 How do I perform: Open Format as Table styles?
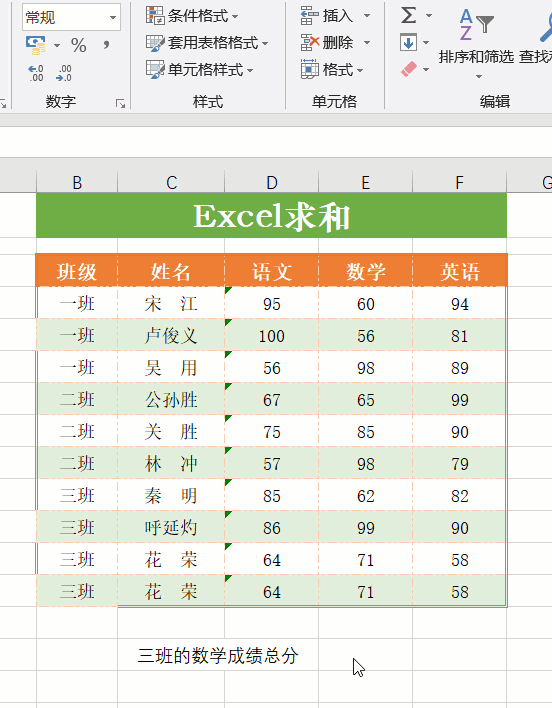[207, 43]
